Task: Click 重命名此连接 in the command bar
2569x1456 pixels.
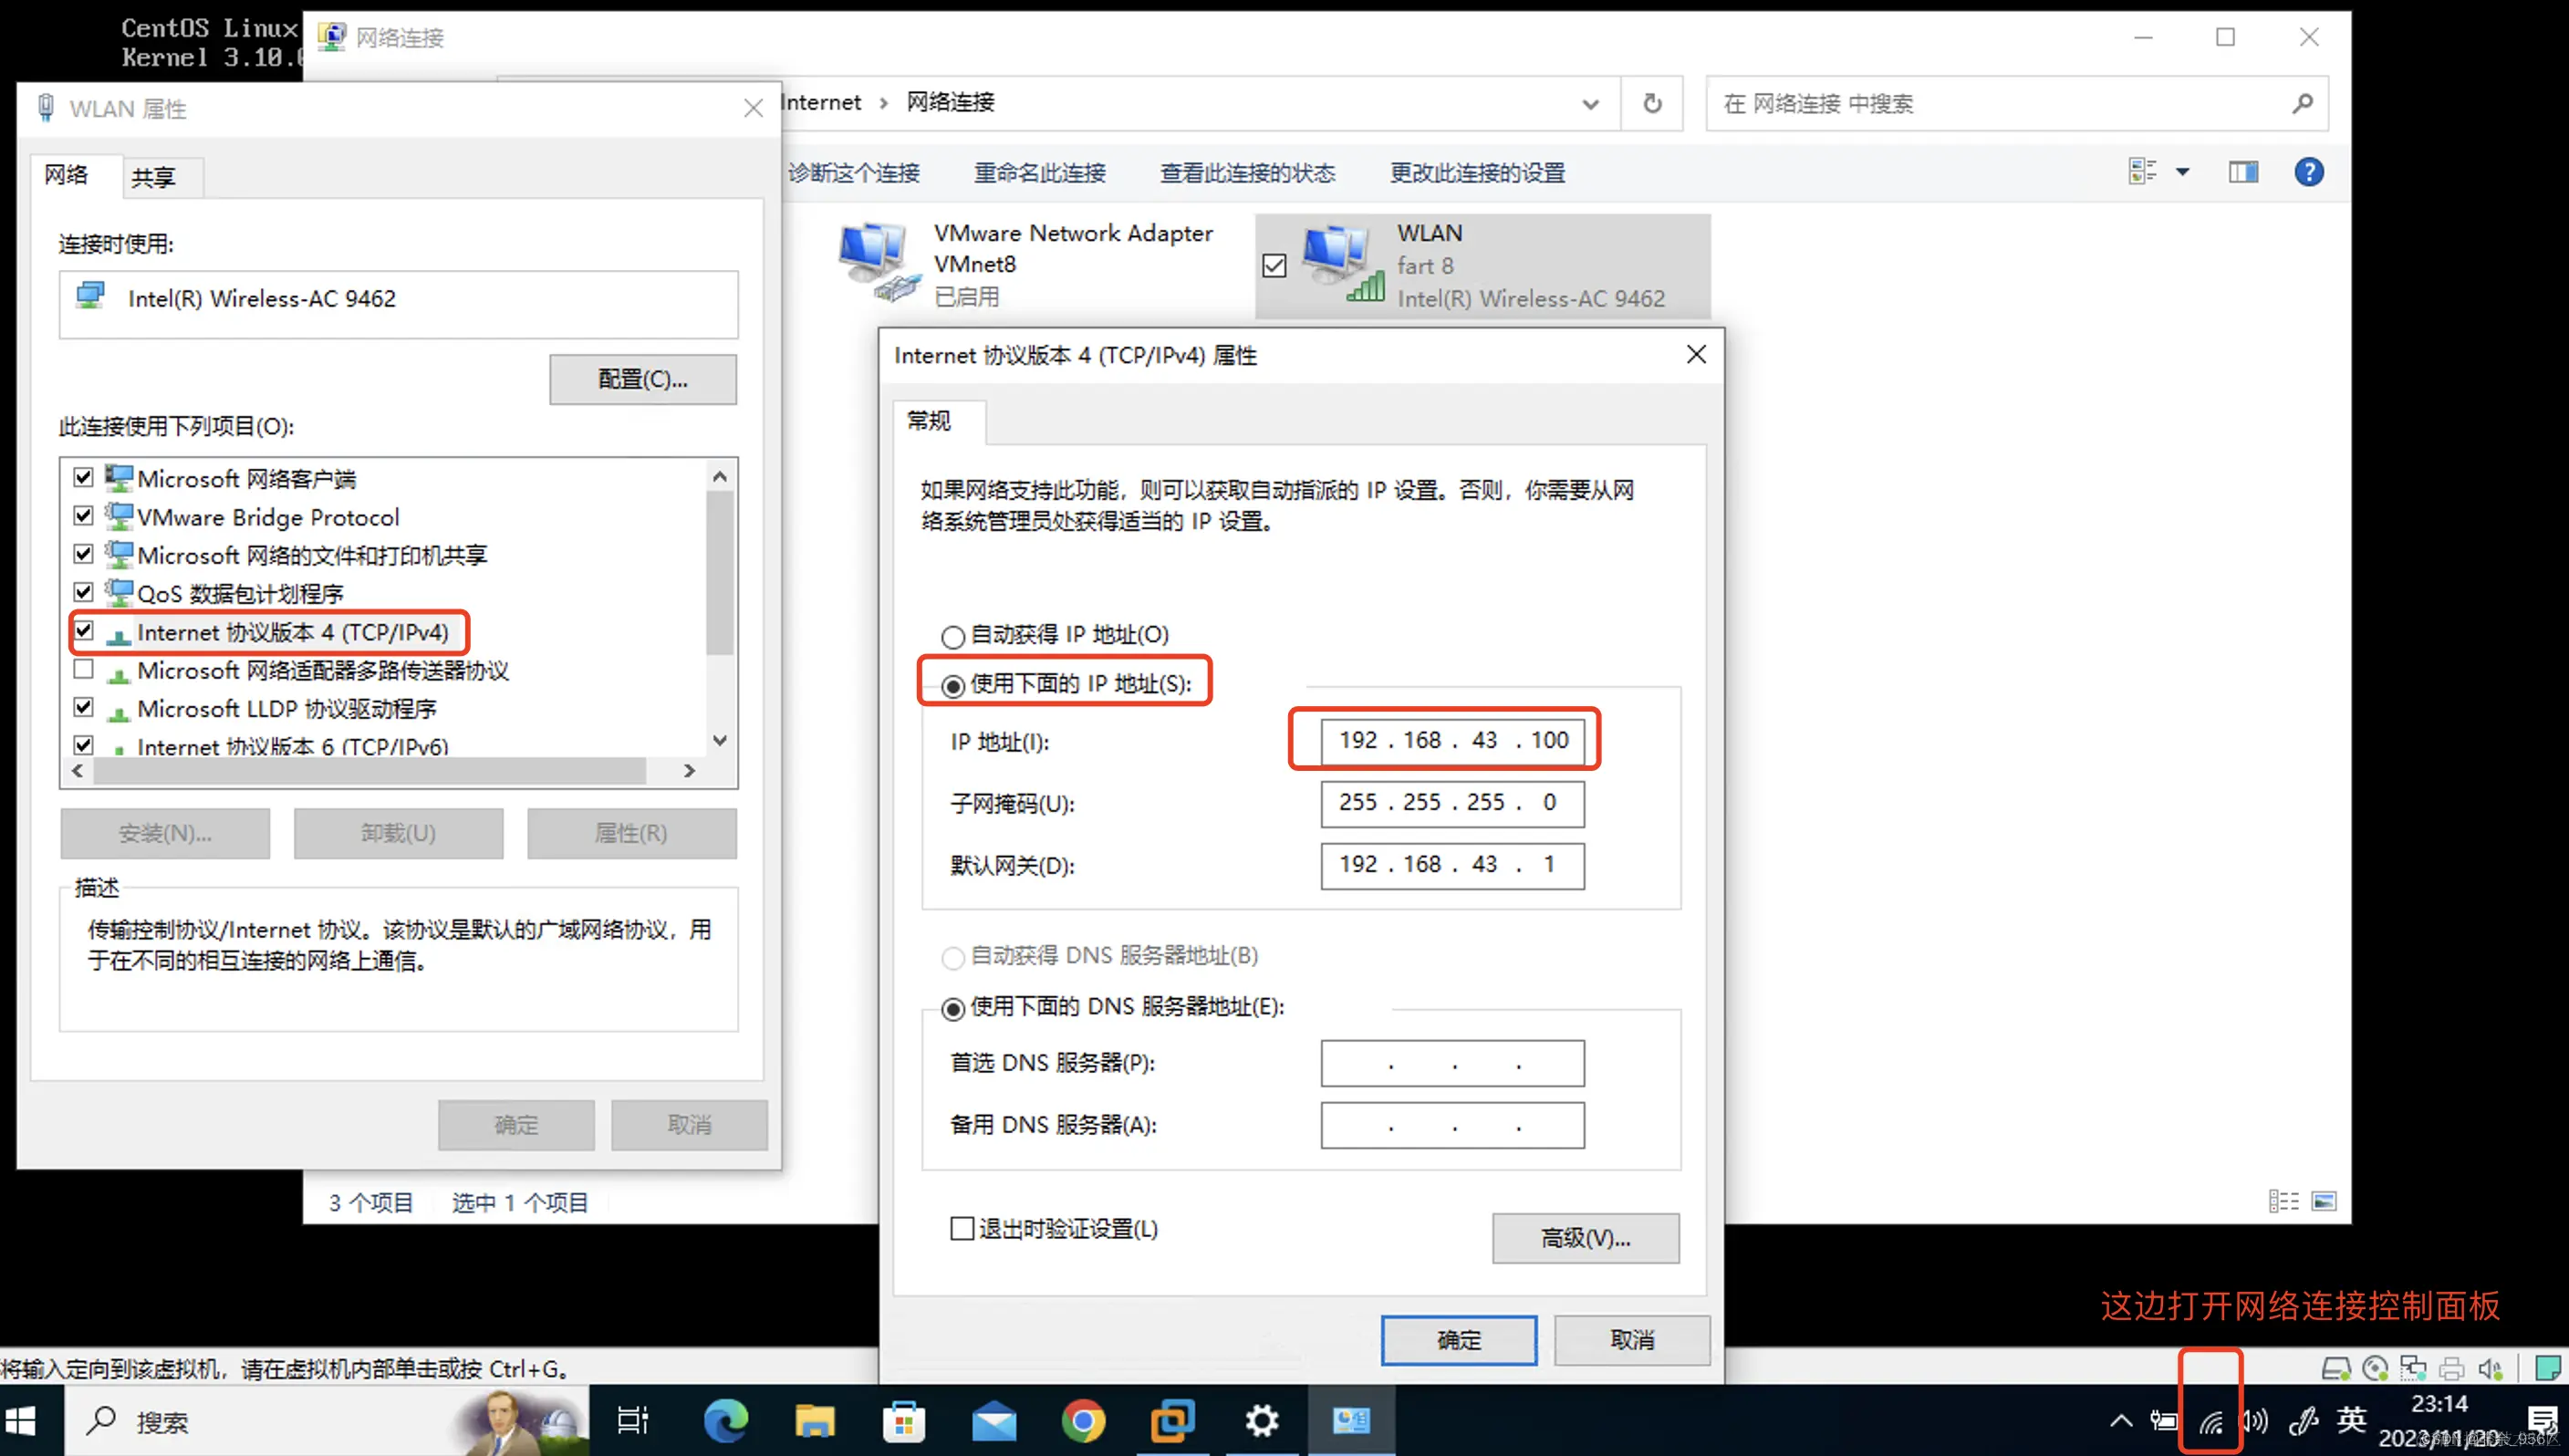Action: pos(1039,173)
